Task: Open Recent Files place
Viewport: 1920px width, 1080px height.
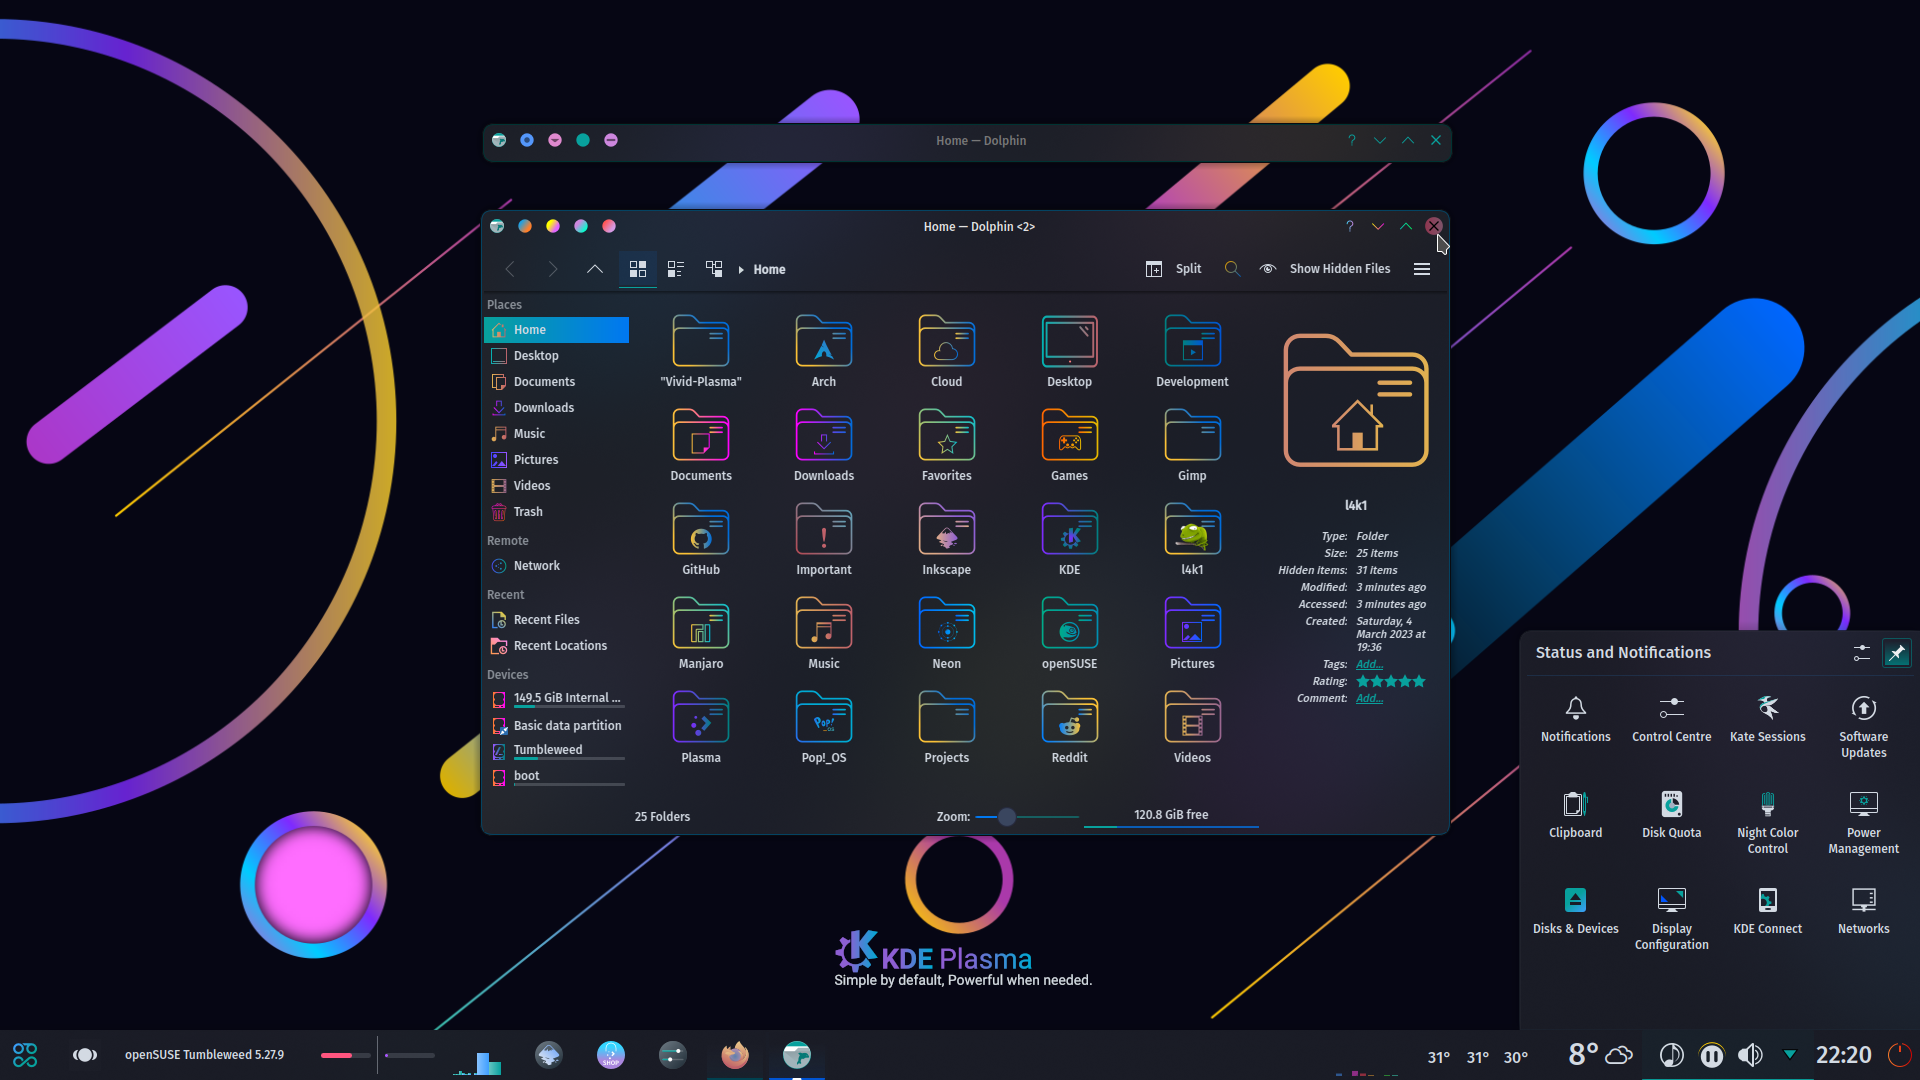Action: click(557, 620)
